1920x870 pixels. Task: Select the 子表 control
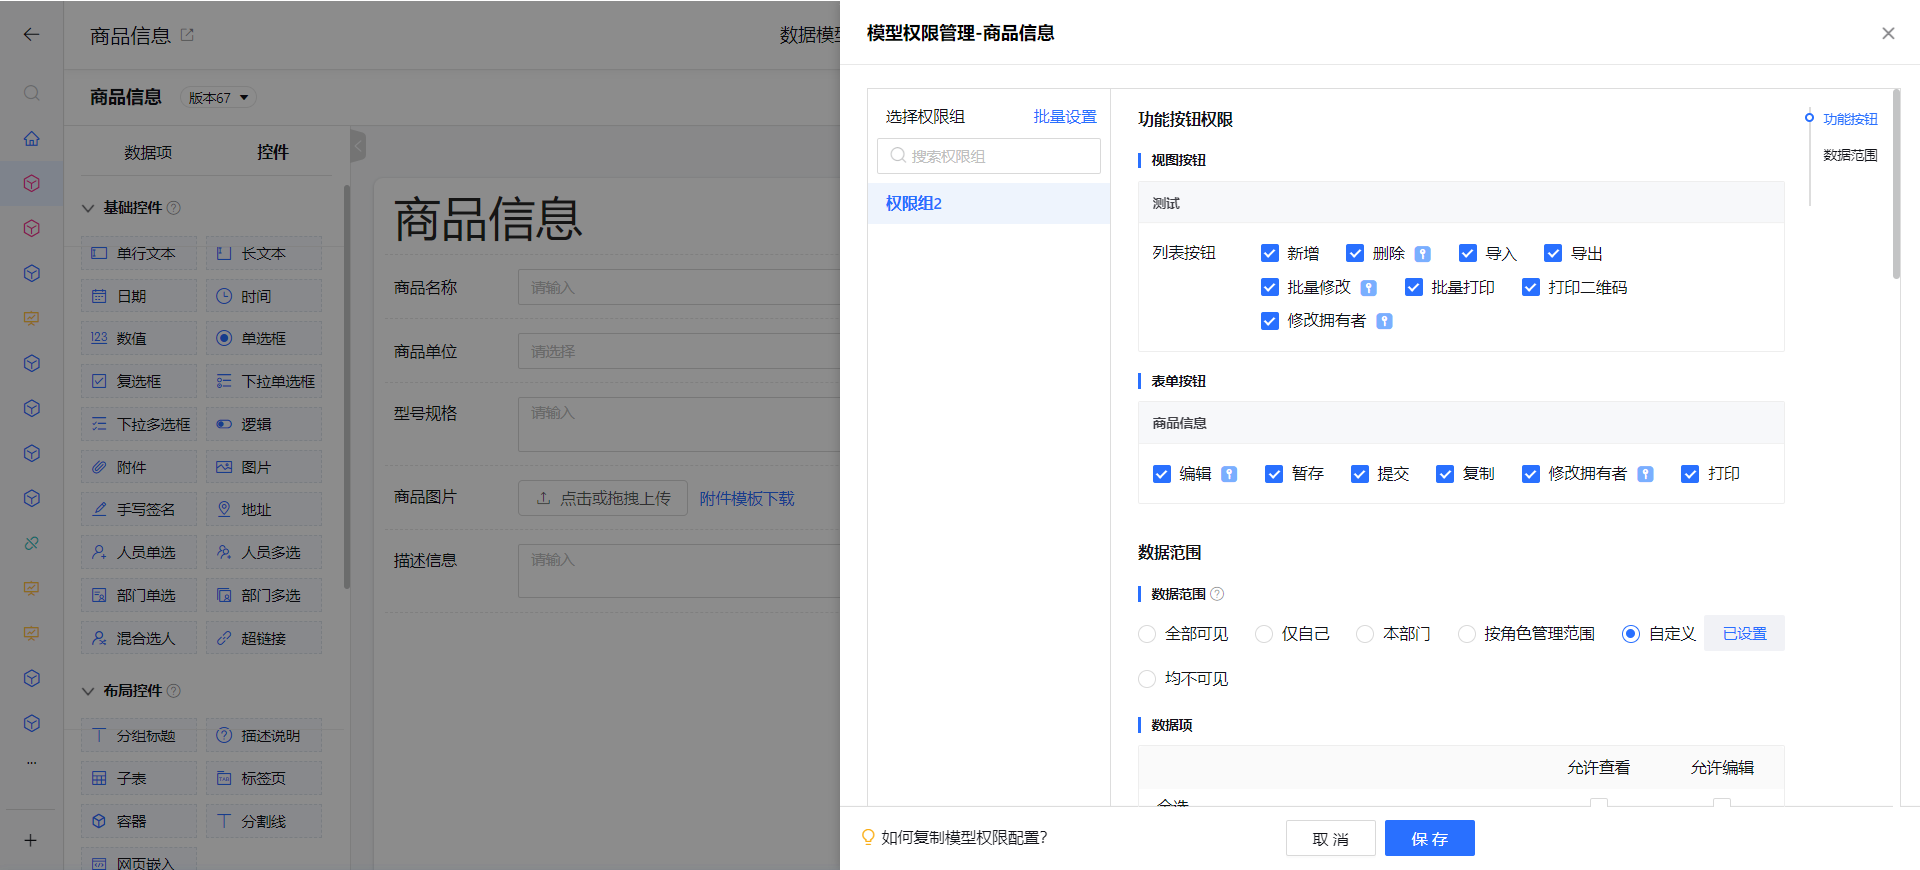tap(139, 778)
